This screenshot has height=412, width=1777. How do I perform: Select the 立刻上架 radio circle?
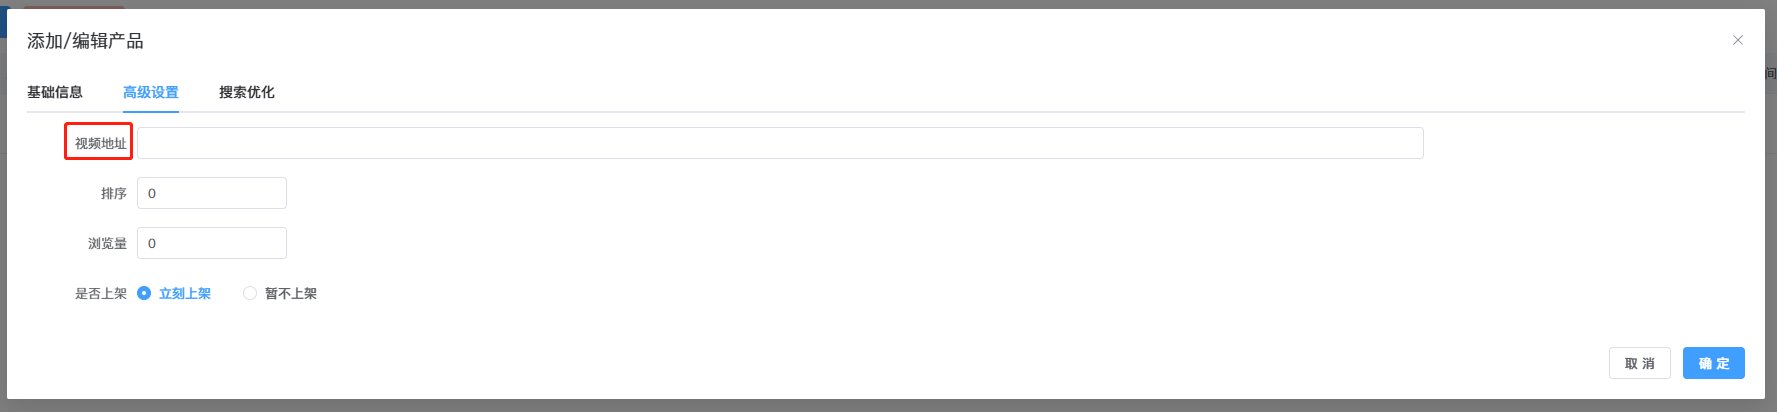point(144,293)
